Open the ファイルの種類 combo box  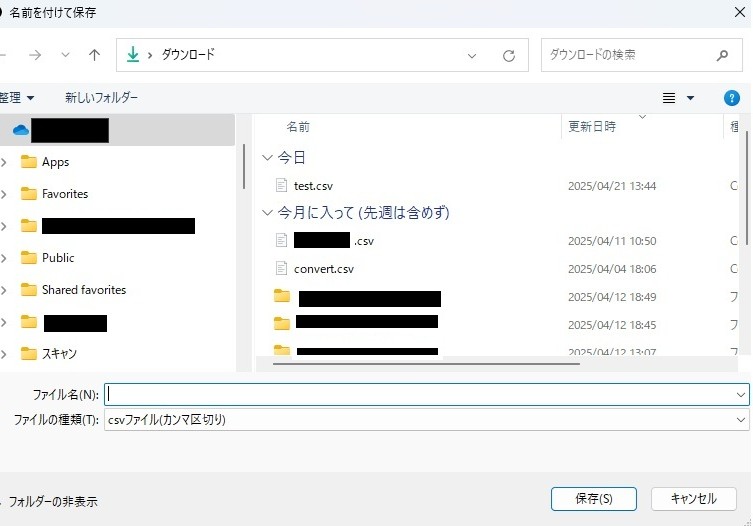426,420
